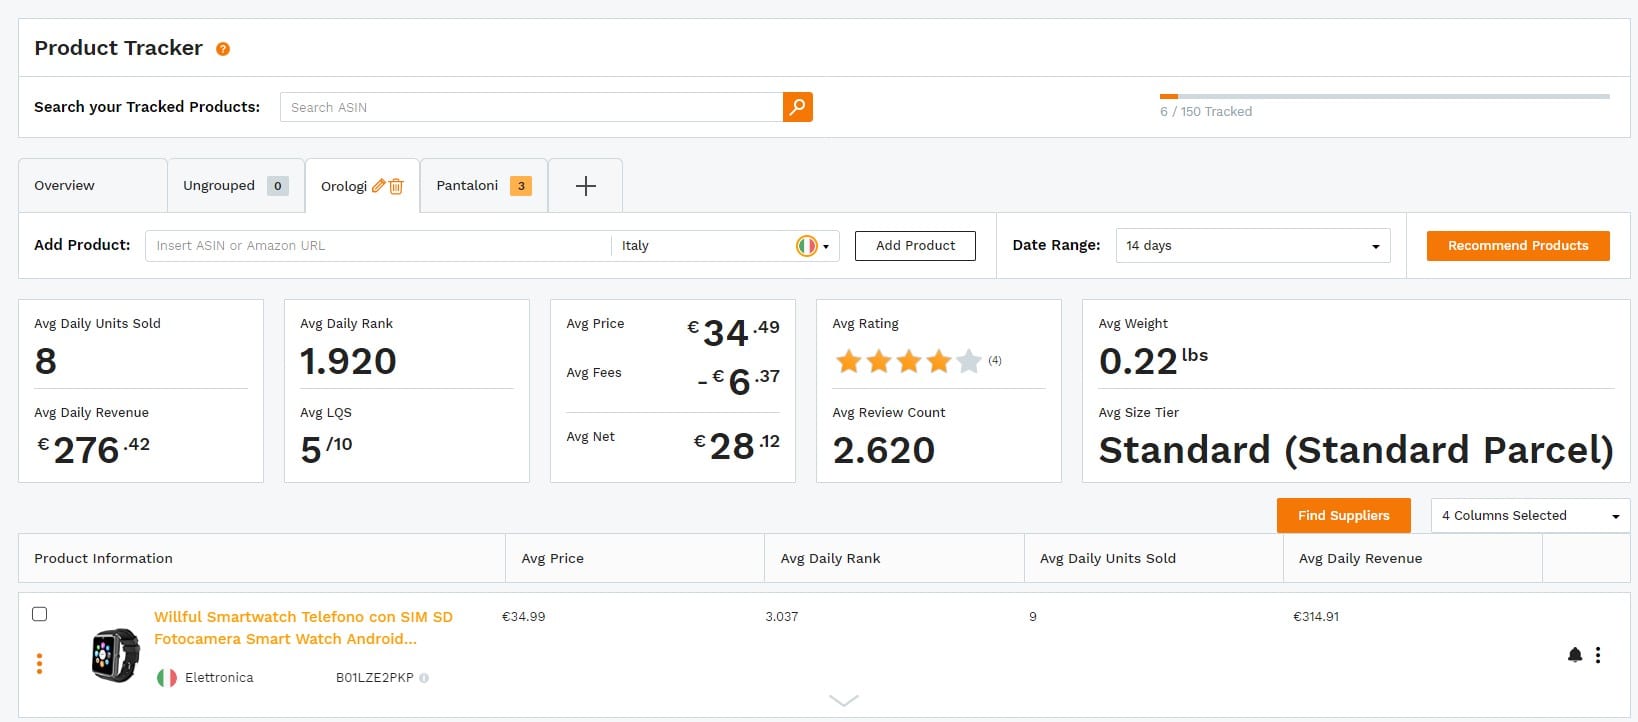Expand product row details chevron
The width and height of the screenshot is (1638, 722).
tap(843, 701)
